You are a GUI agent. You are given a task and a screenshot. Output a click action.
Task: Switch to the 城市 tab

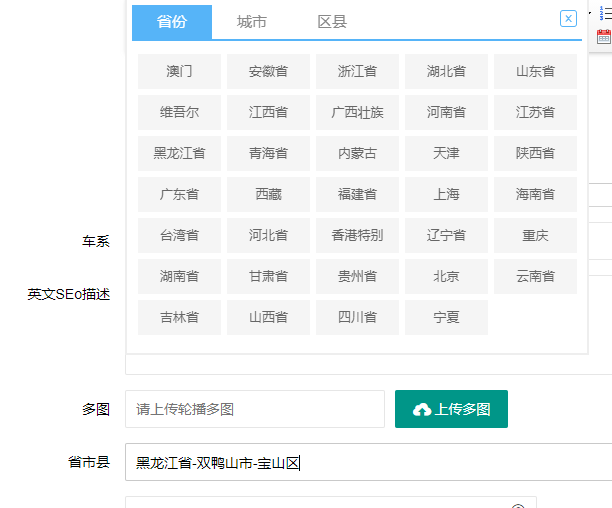(x=252, y=22)
